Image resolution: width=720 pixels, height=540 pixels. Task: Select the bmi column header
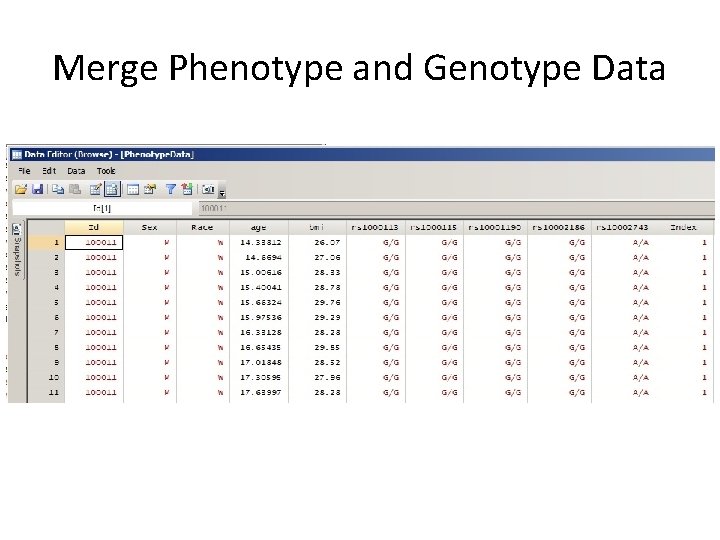[317, 227]
